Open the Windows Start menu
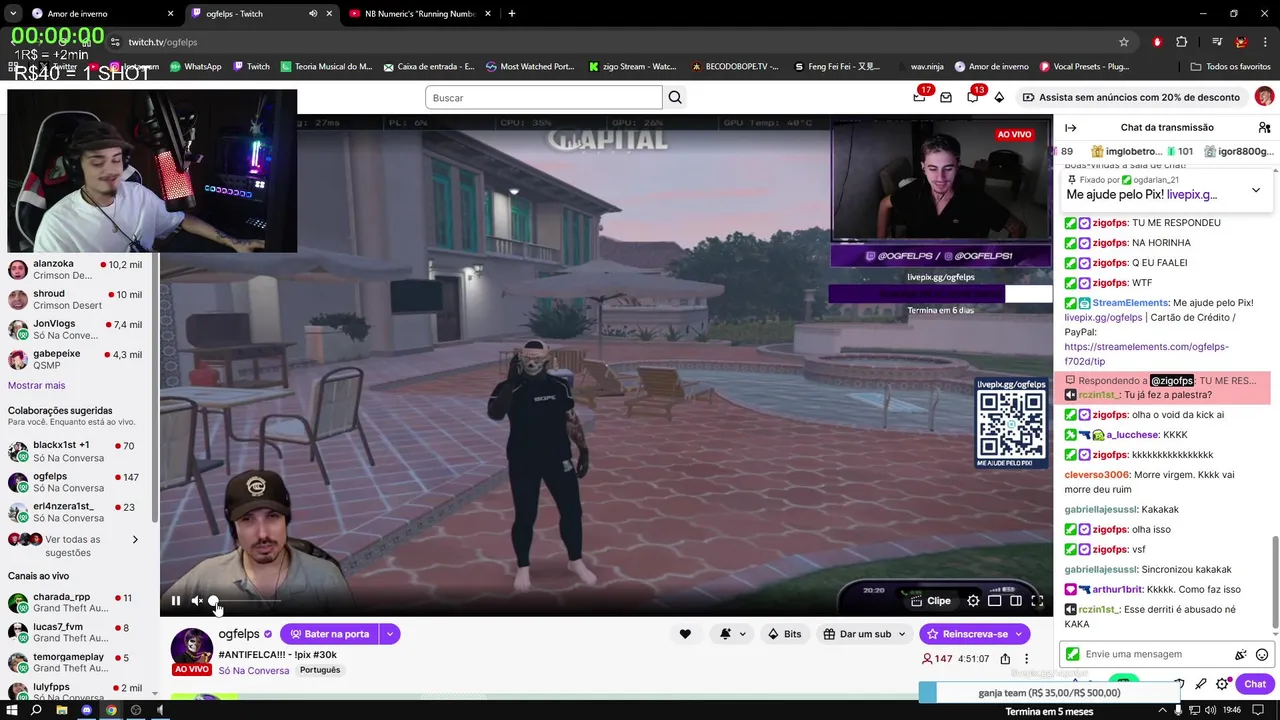This screenshot has width=1280, height=720. point(12,710)
